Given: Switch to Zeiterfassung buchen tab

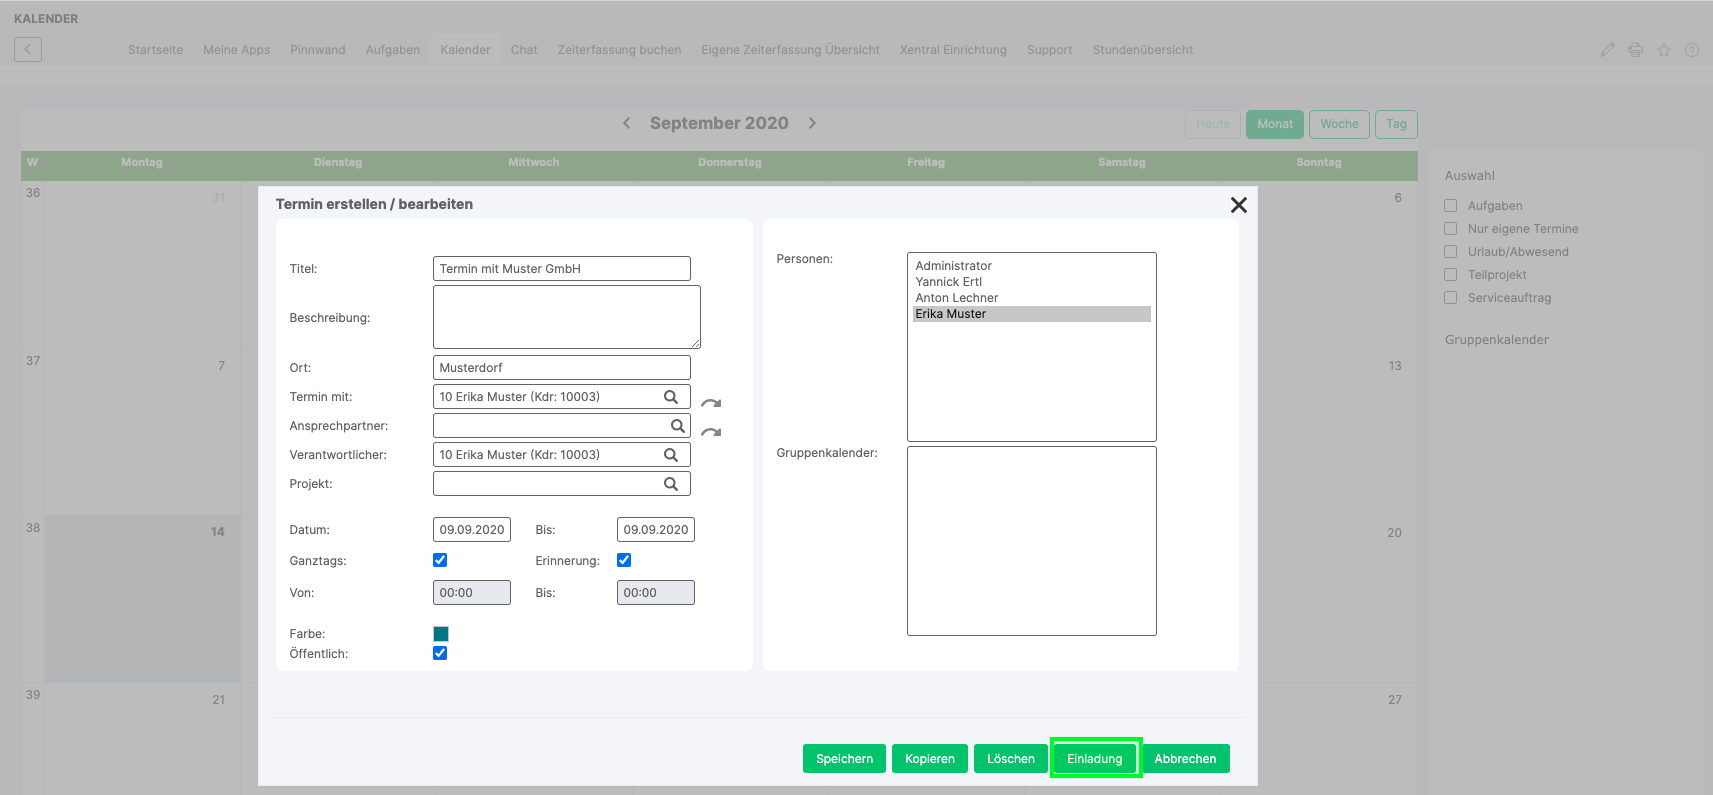Looking at the screenshot, I should 619,50.
